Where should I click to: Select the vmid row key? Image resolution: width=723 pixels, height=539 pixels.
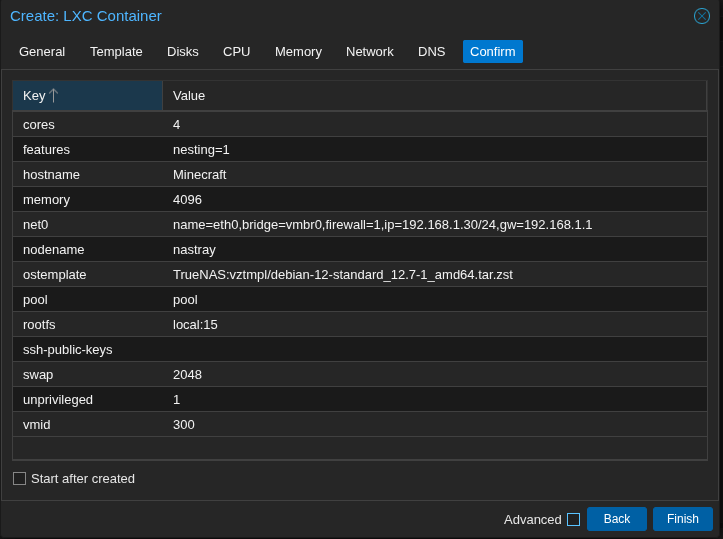[36, 425]
